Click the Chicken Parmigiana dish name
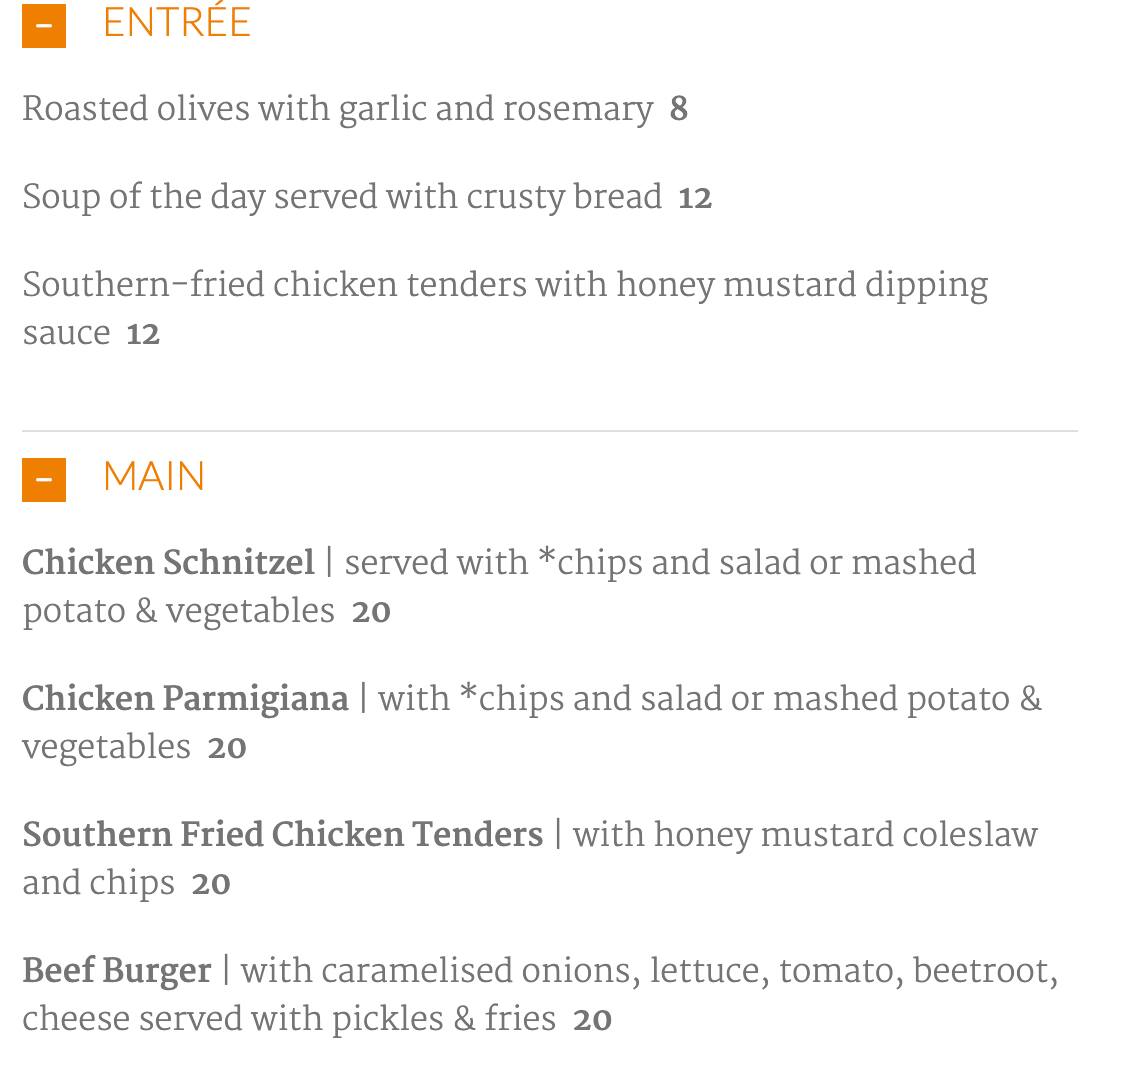The height and width of the screenshot is (1072, 1148). point(185,699)
